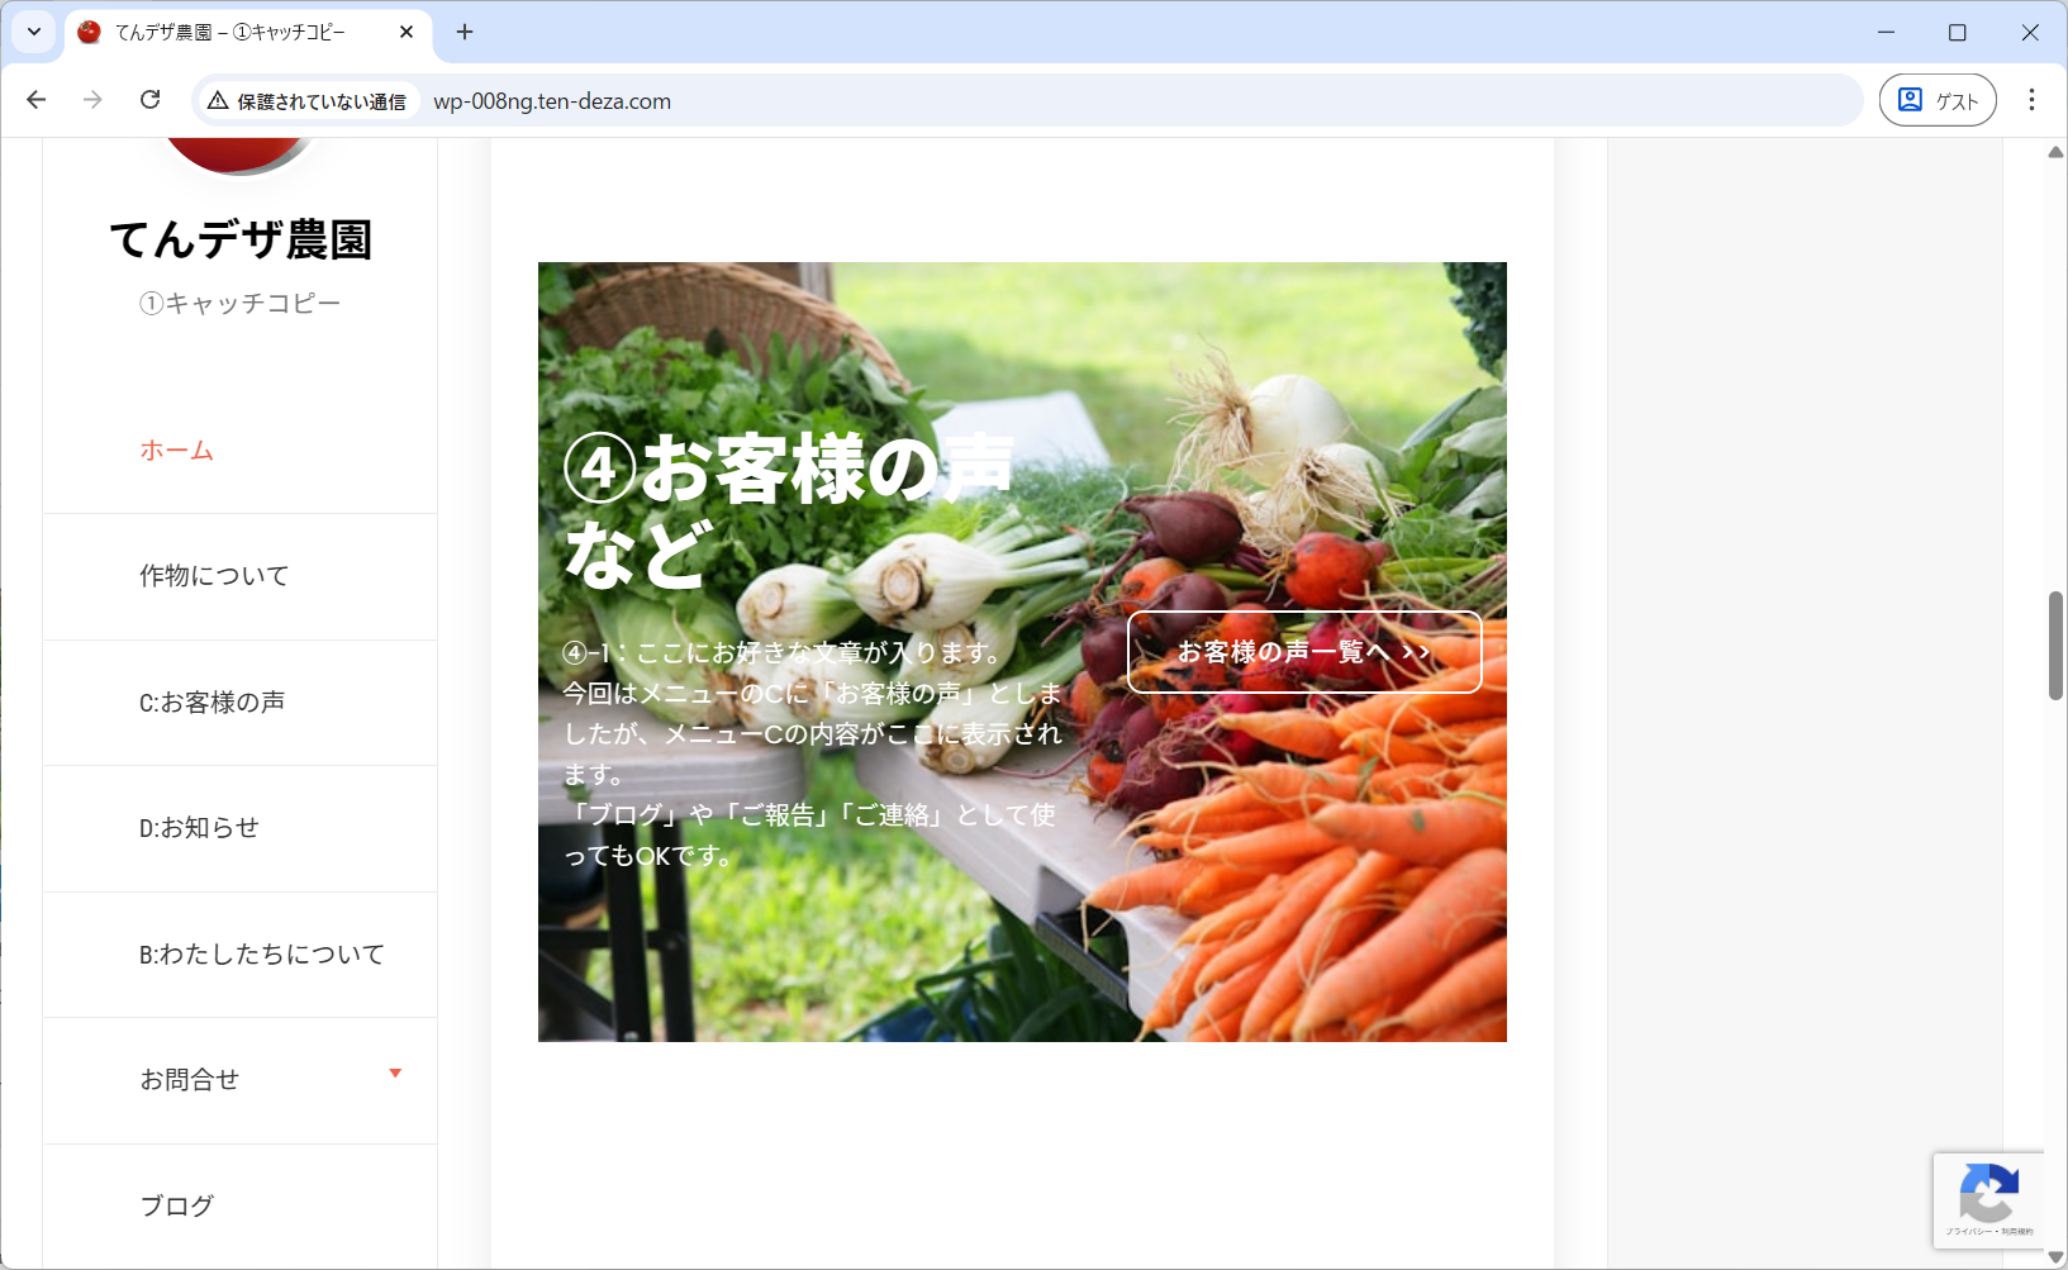Close the てんデザ農園 tab

point(406,32)
